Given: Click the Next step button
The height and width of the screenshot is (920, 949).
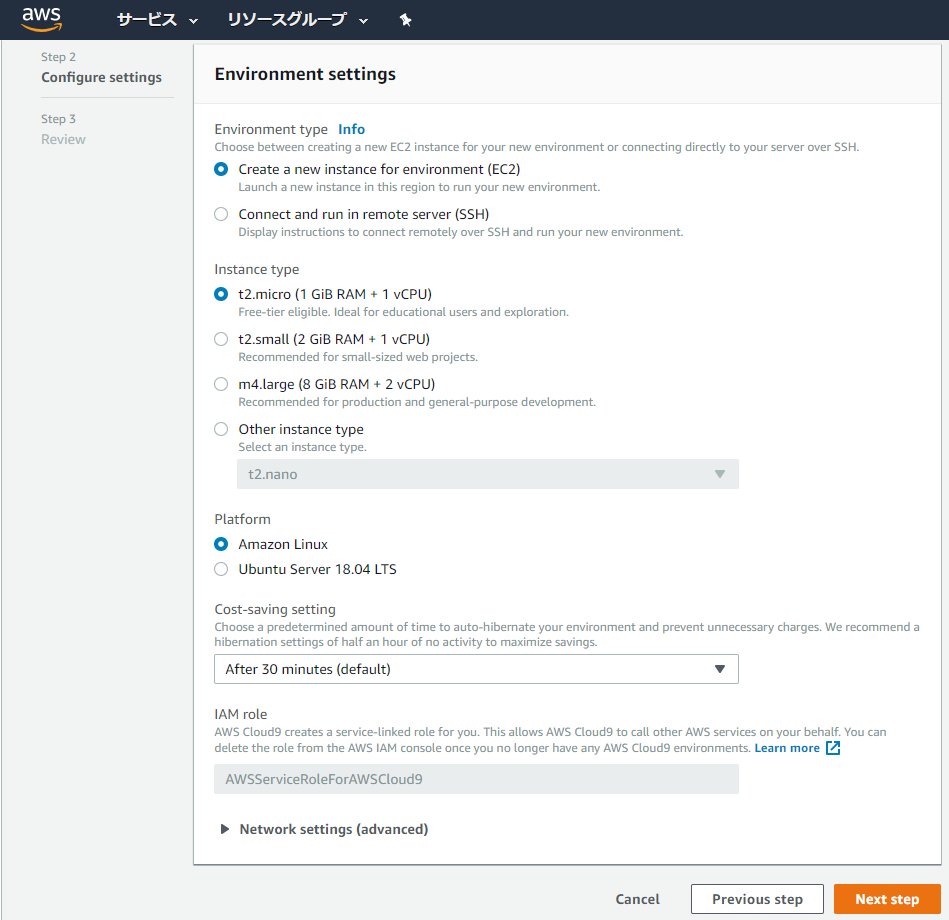Looking at the screenshot, I should (887, 899).
